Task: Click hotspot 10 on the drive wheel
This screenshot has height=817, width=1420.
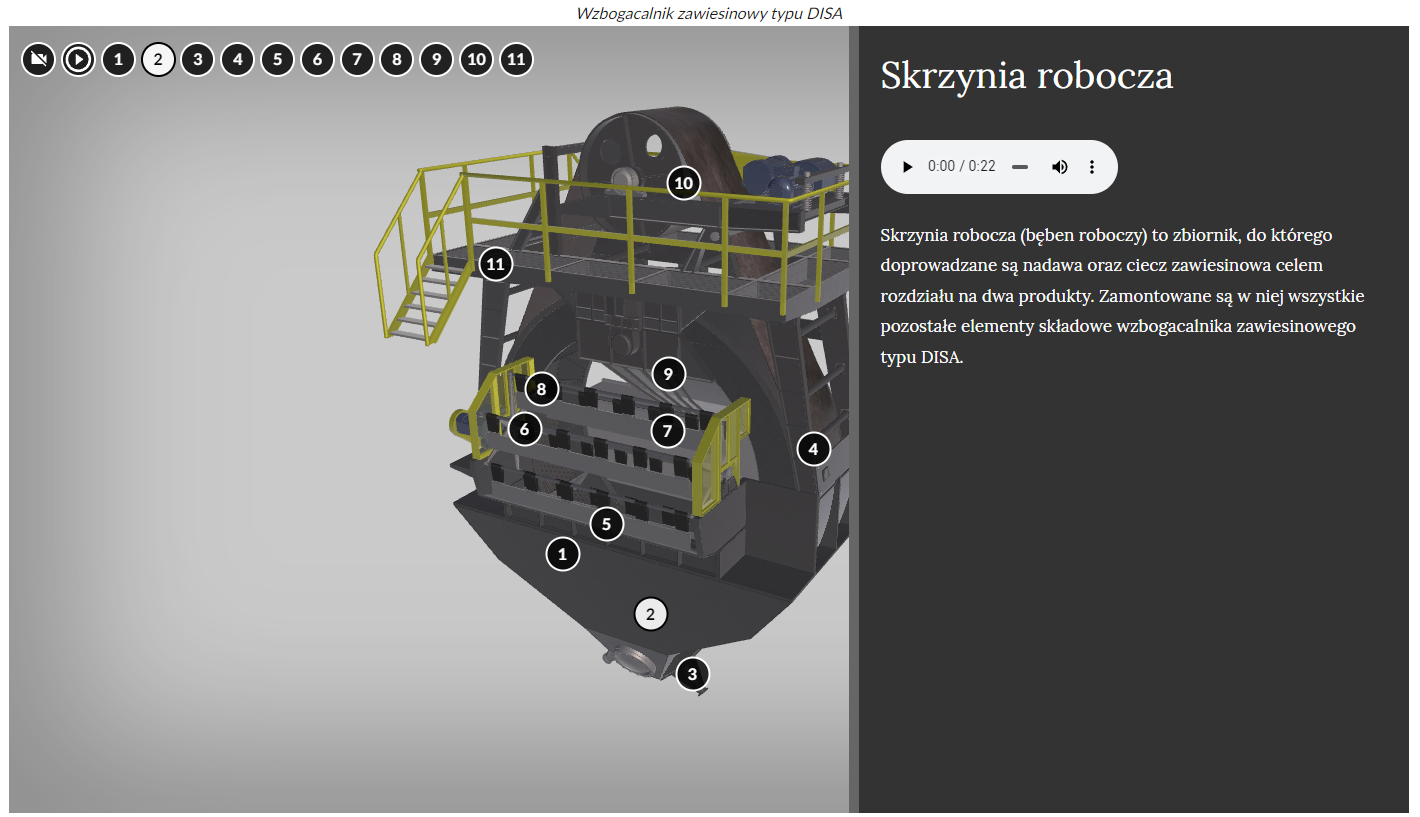Action: click(x=683, y=183)
